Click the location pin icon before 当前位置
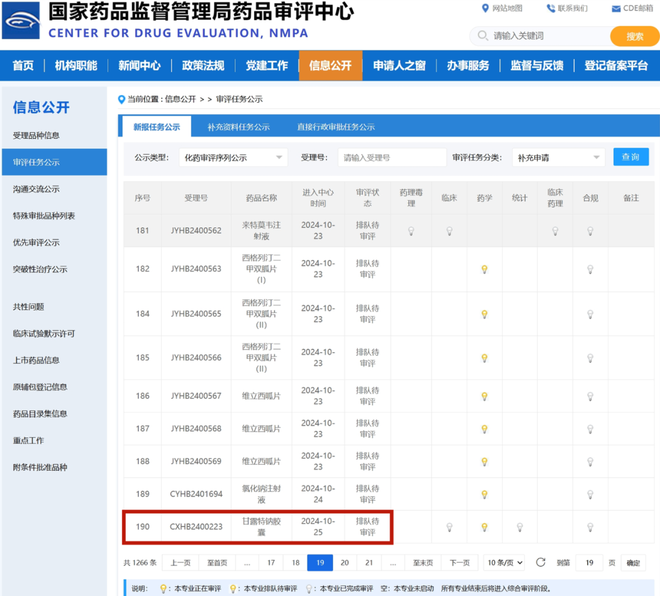The image size is (660, 596). (x=121, y=100)
